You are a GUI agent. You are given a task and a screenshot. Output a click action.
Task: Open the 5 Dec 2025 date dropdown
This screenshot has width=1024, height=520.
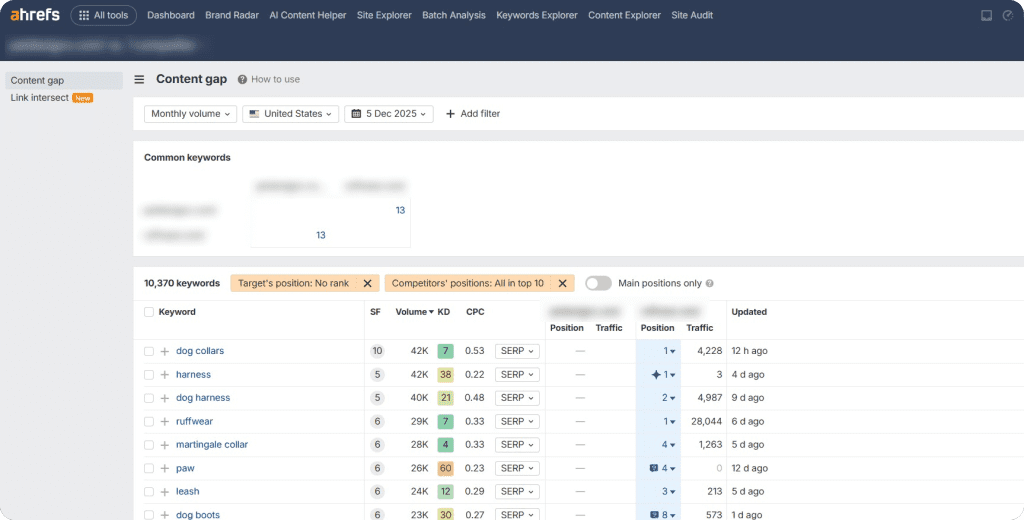(x=389, y=114)
